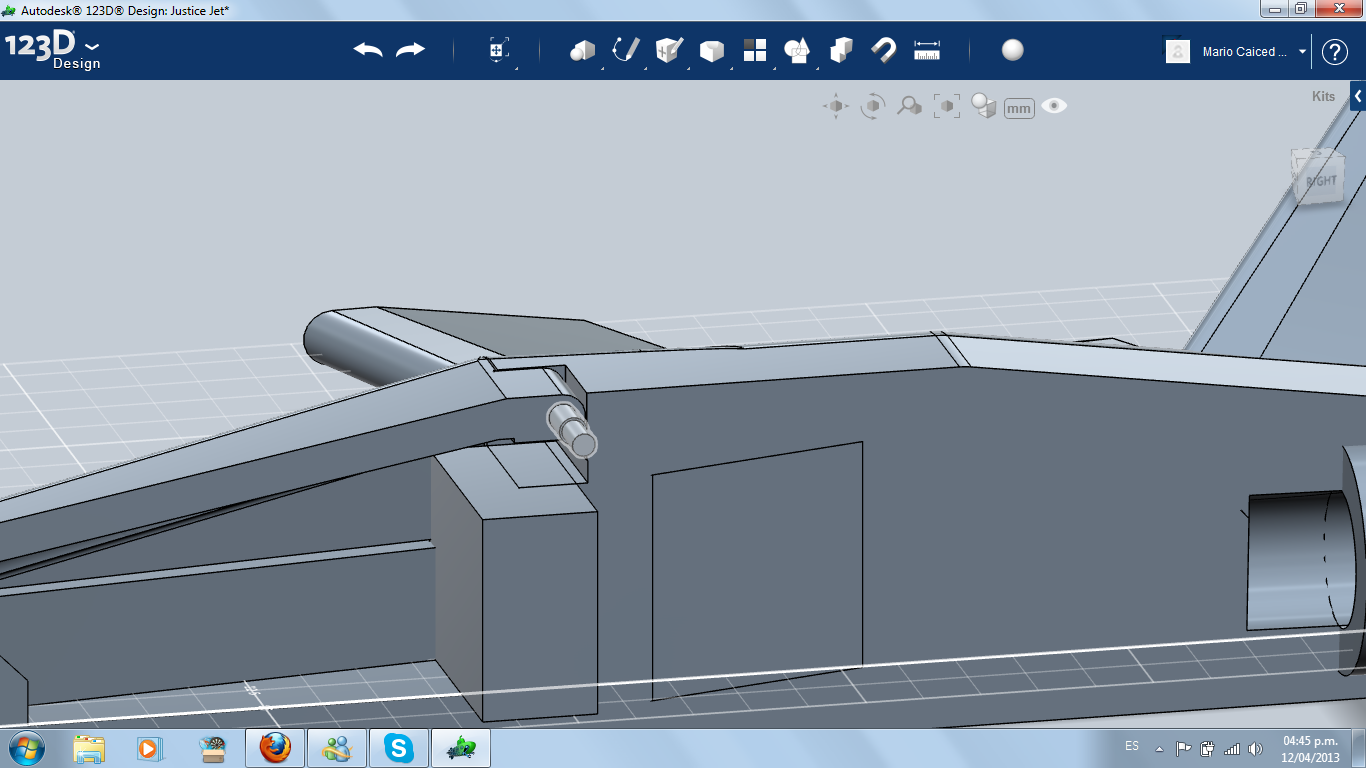Image resolution: width=1366 pixels, height=768 pixels.
Task: Open the network signal tray icon
Action: [x=1232, y=748]
